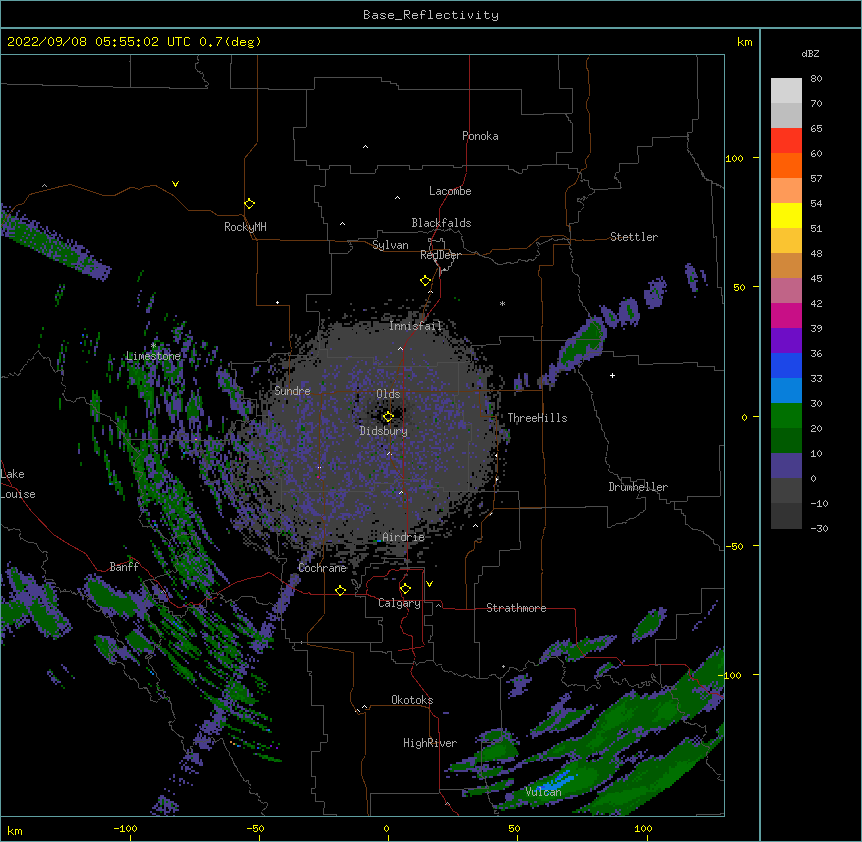Click the Banff town label
This screenshot has width=862, height=842.
124,567
